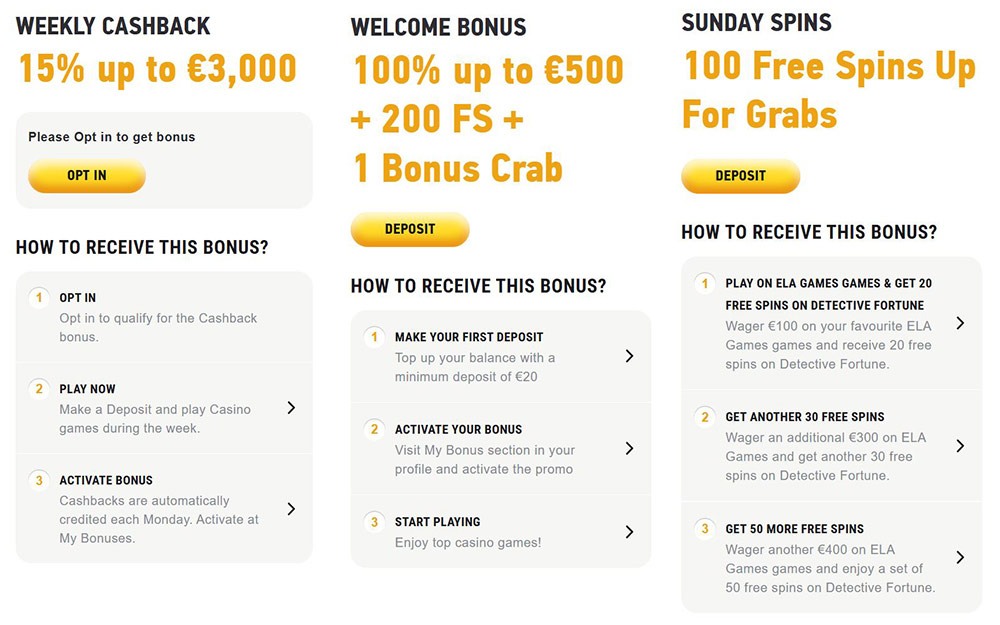1000x625 pixels.
Task: Click the 15% up to €3,000 headline
Action: (158, 68)
